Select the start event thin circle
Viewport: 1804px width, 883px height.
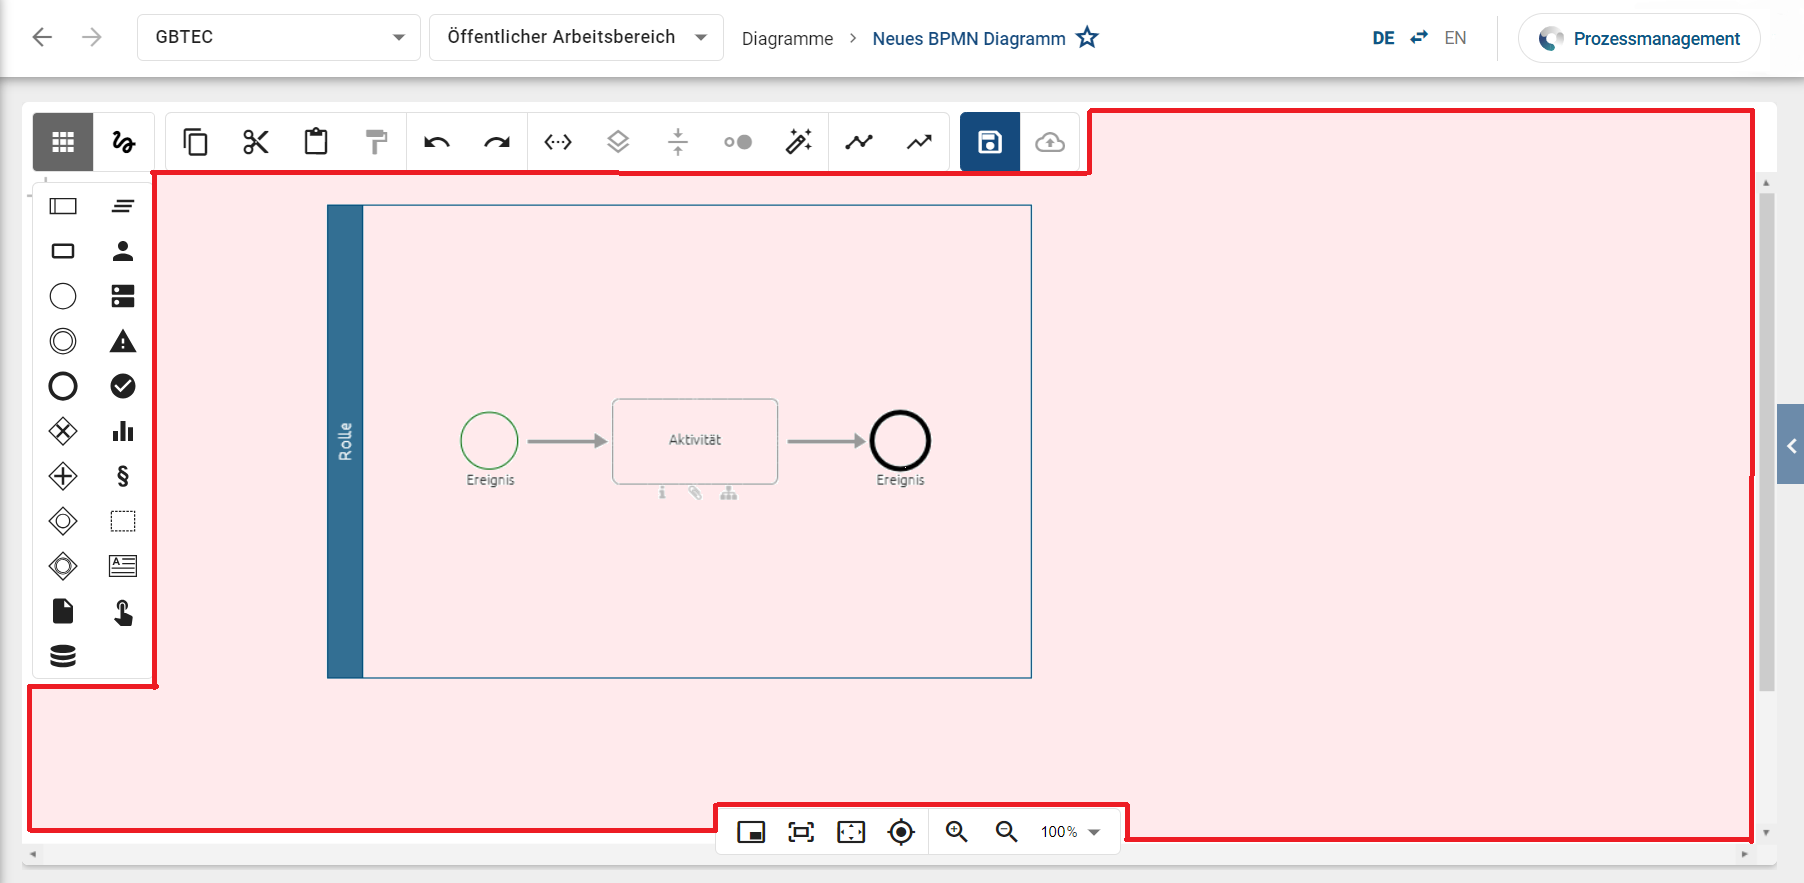click(63, 296)
